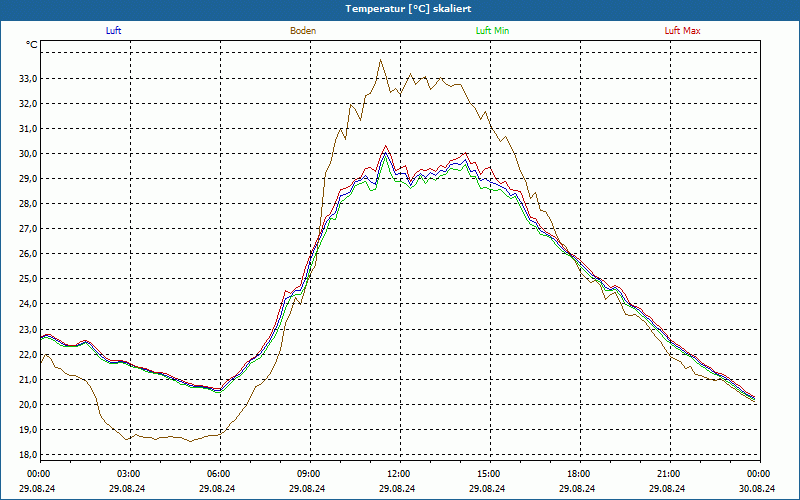Click the '31,0' y-axis value
The image size is (800, 500).
28,129
